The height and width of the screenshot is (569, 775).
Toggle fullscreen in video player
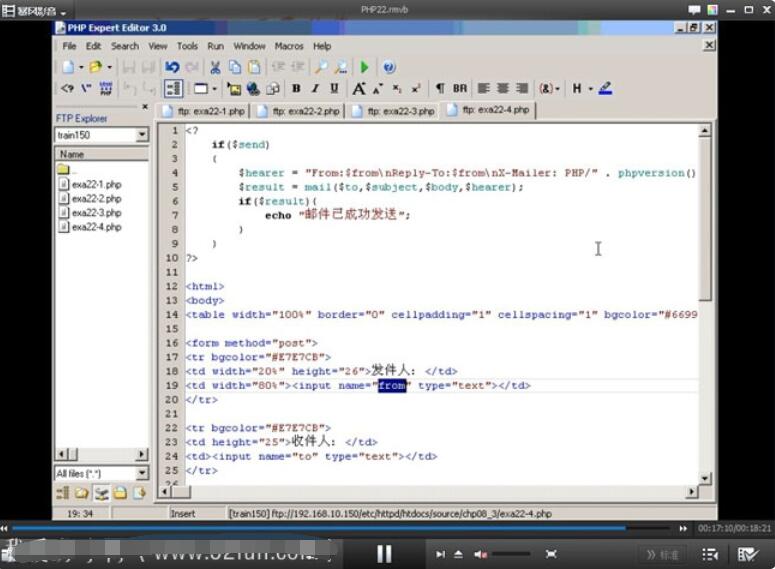point(551,554)
